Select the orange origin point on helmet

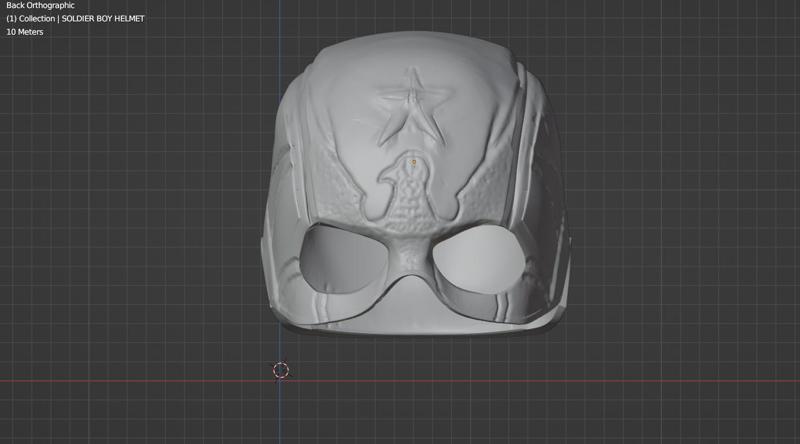[414, 162]
